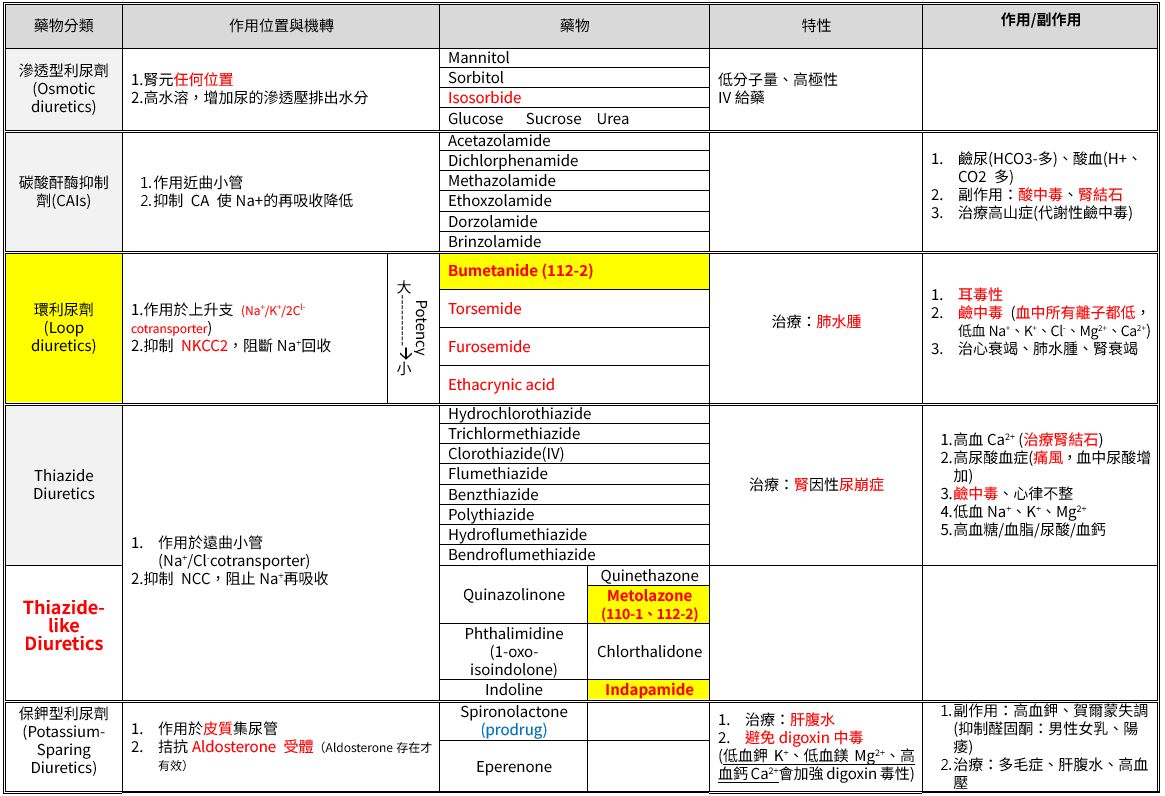This screenshot has height=796, width=1165.
Task: Click the 作用/副作用 column header
Action: point(1040,21)
